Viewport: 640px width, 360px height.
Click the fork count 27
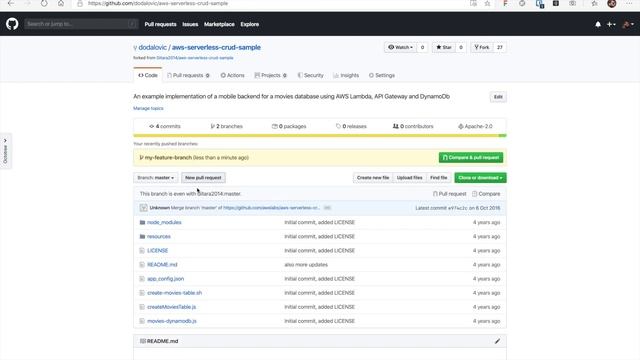pyautogui.click(x=500, y=47)
